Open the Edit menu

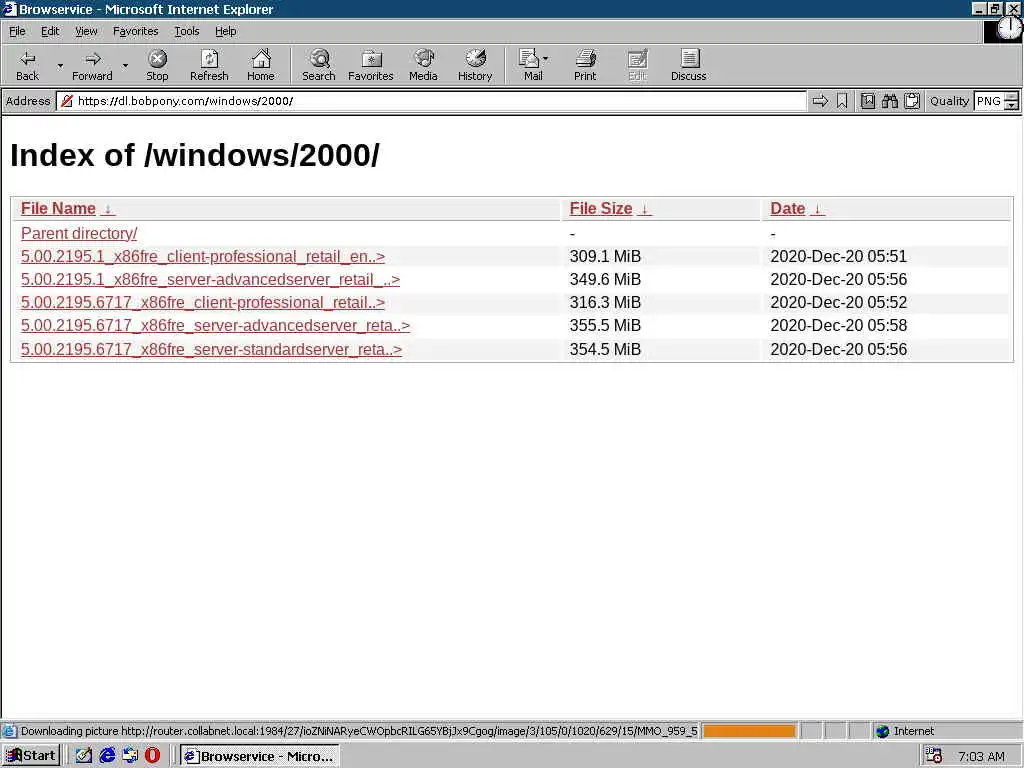click(50, 31)
